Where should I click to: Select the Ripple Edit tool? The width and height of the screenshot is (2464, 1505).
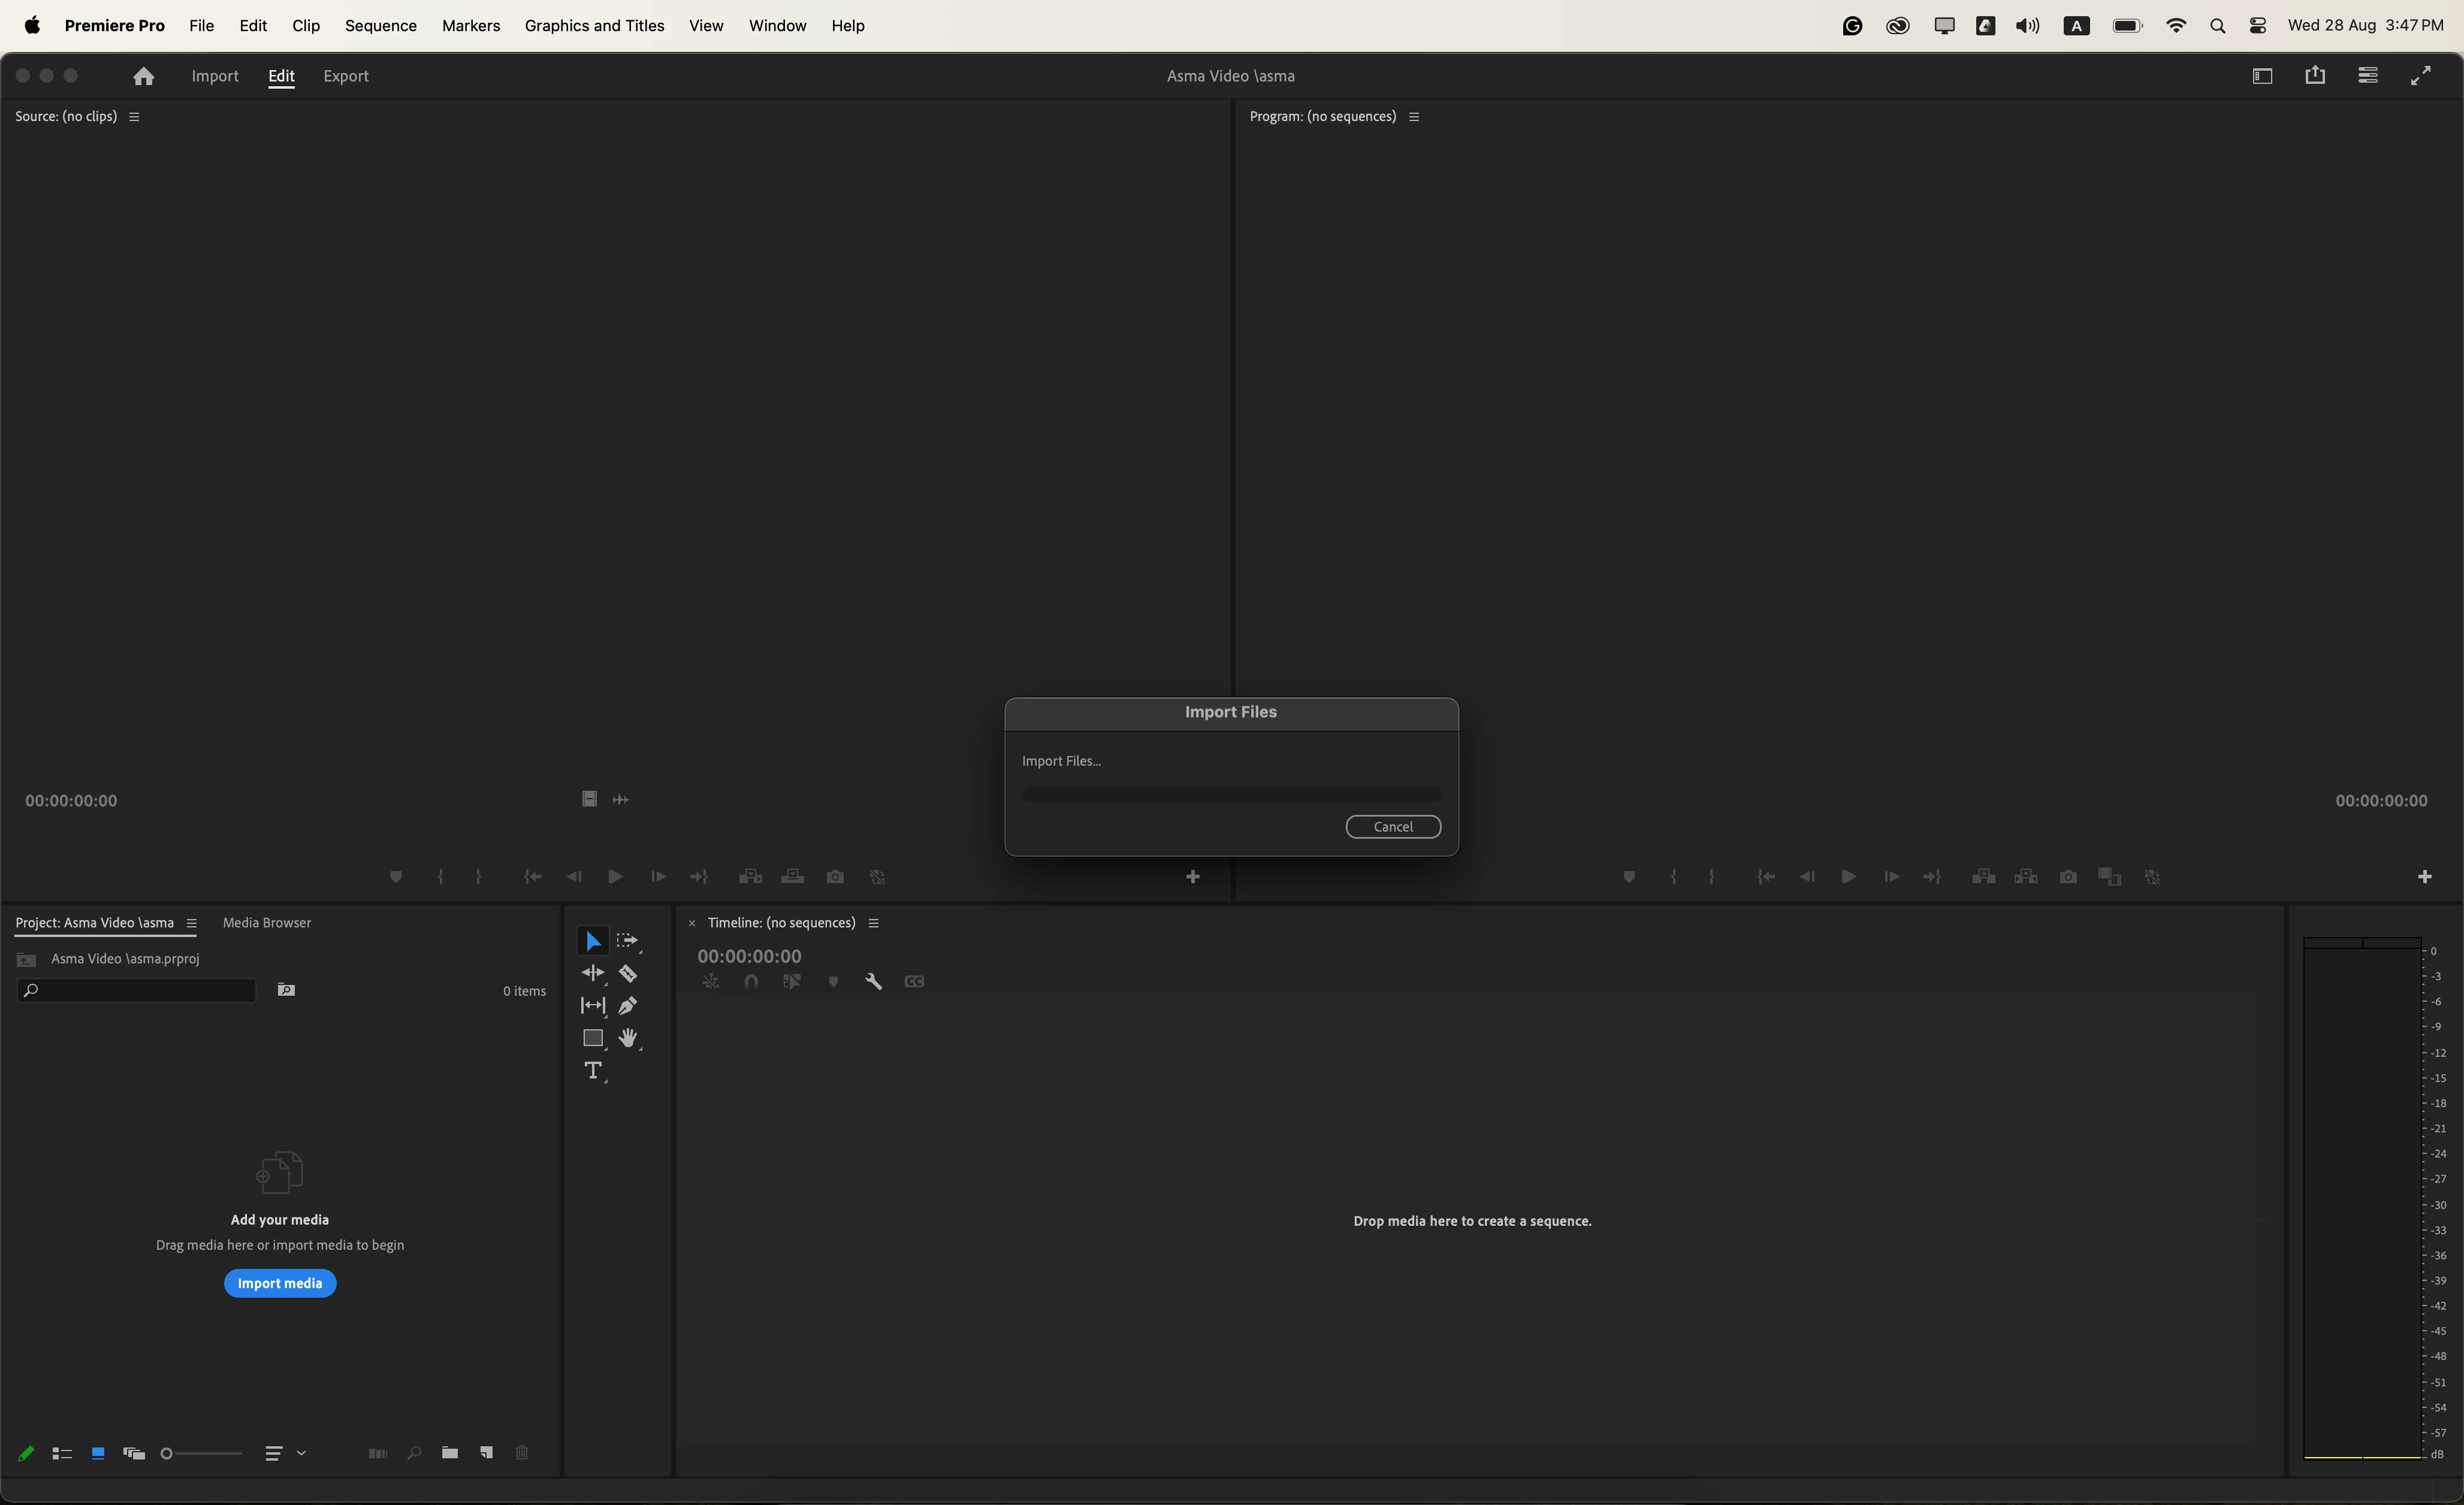click(x=593, y=973)
